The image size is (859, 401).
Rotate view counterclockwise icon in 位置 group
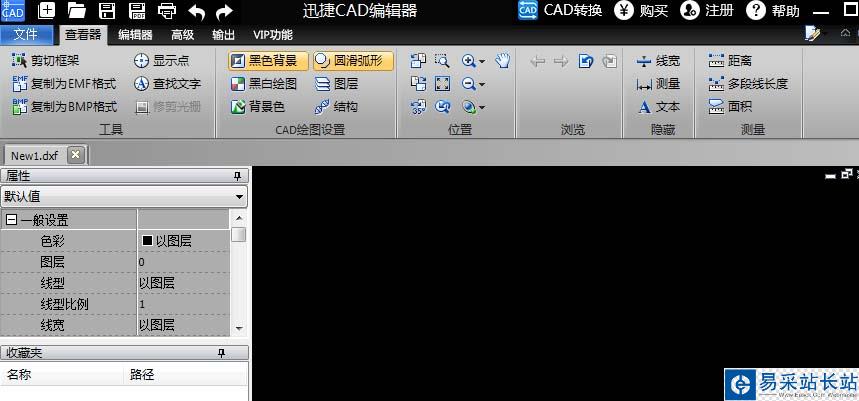click(419, 60)
